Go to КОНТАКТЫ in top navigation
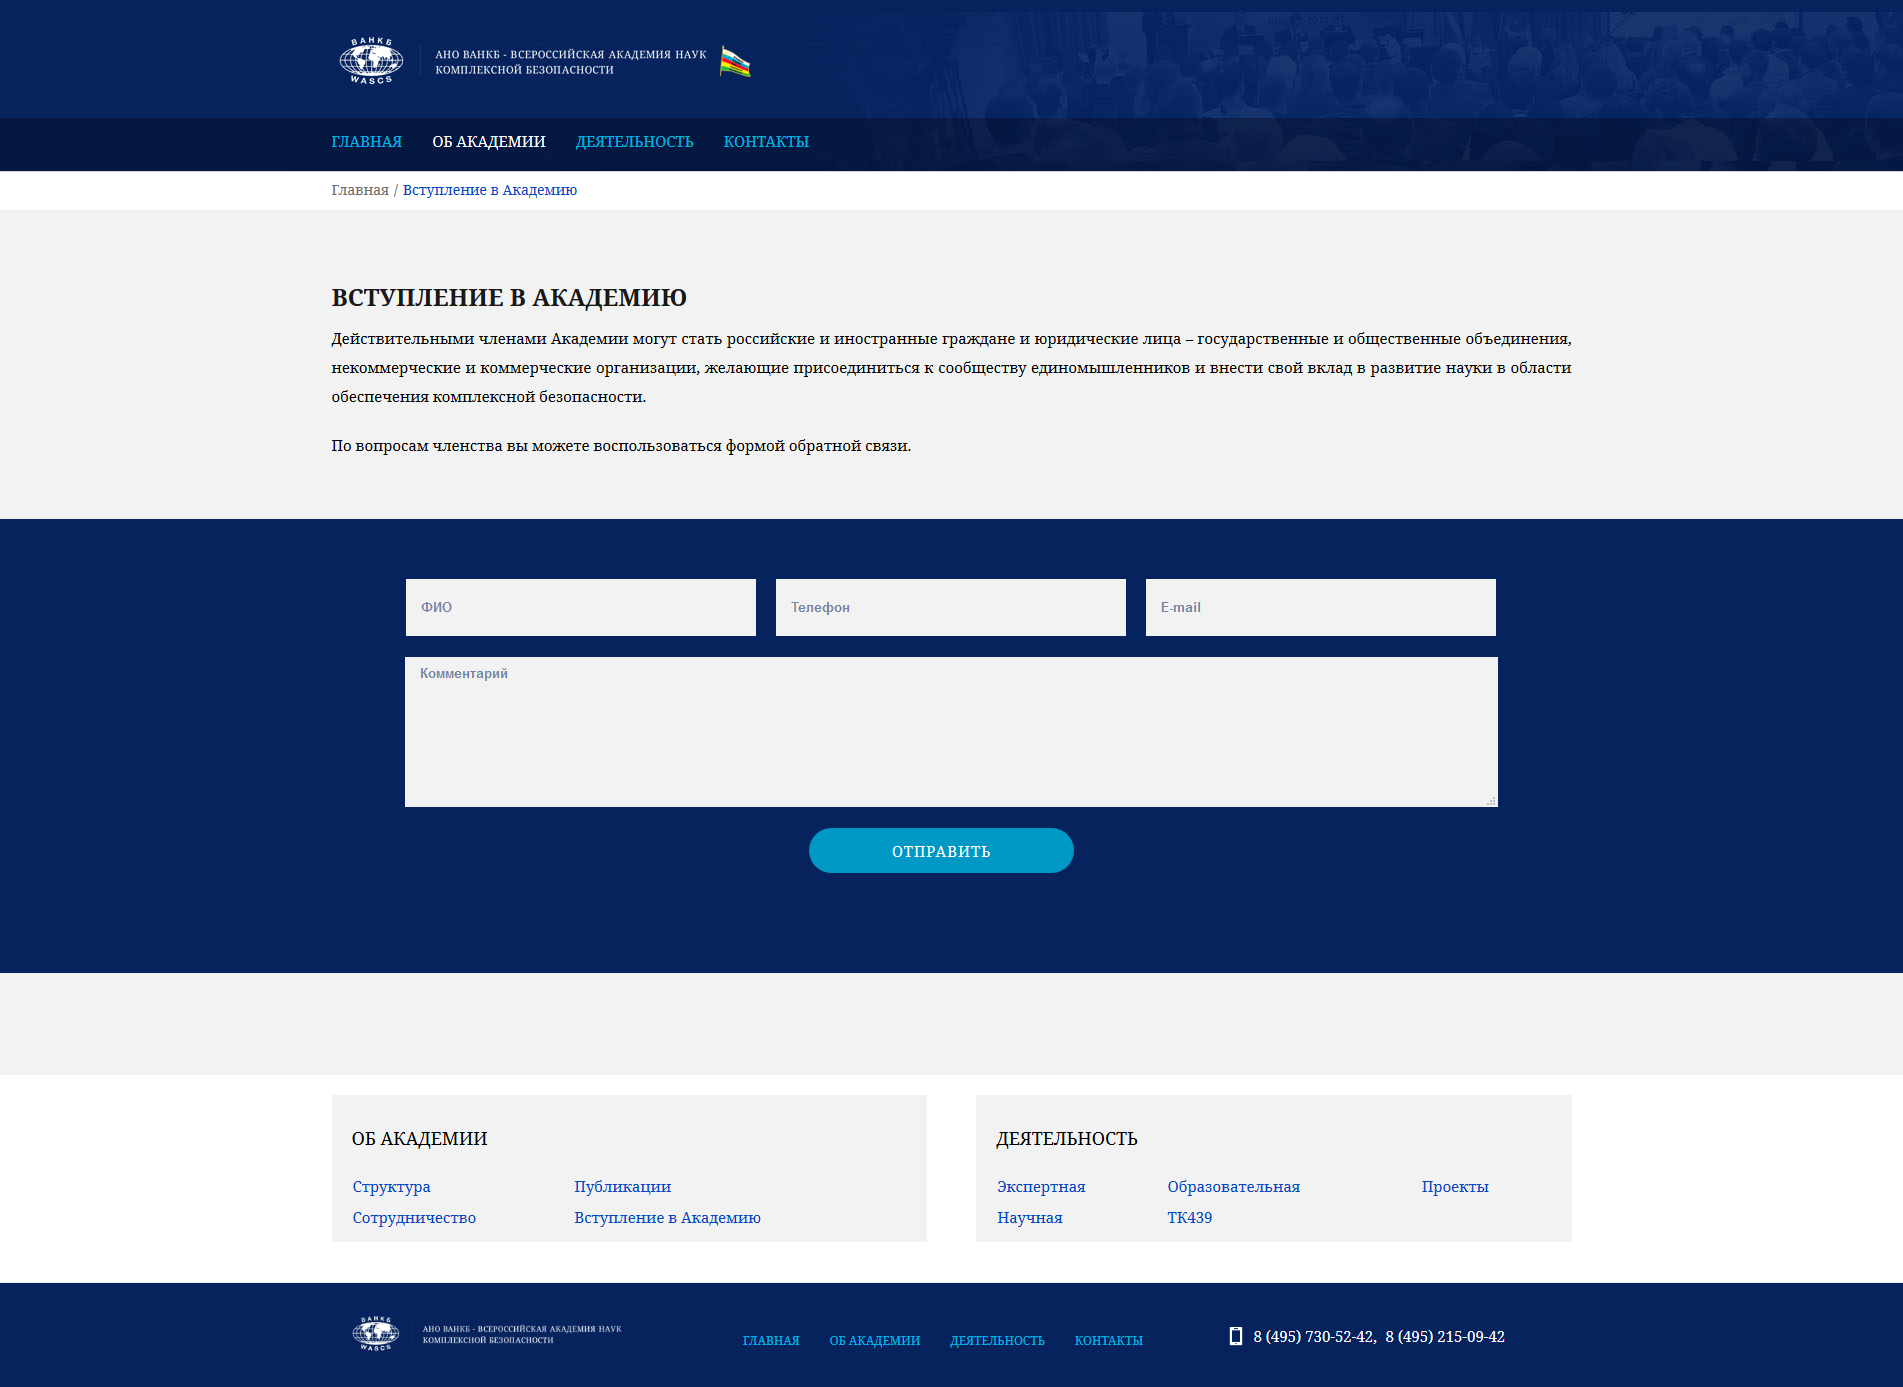1903x1387 pixels. tap(766, 142)
